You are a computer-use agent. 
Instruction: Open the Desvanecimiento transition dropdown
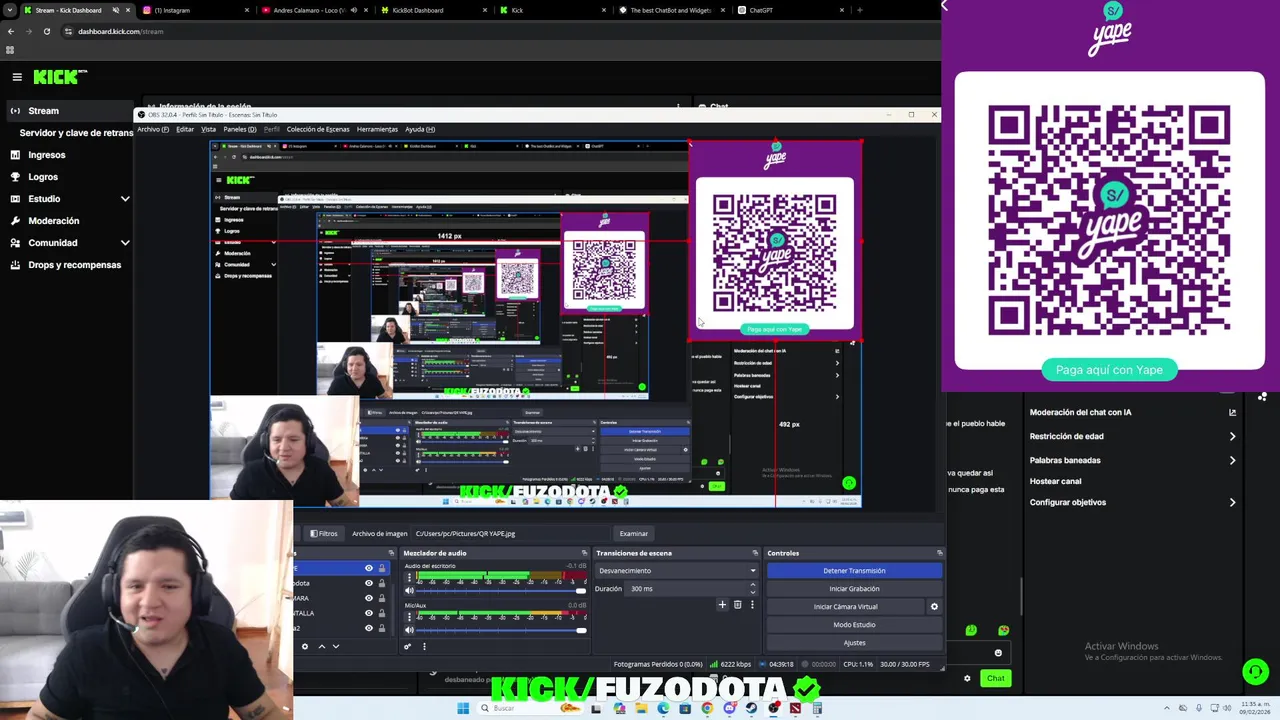(676, 570)
